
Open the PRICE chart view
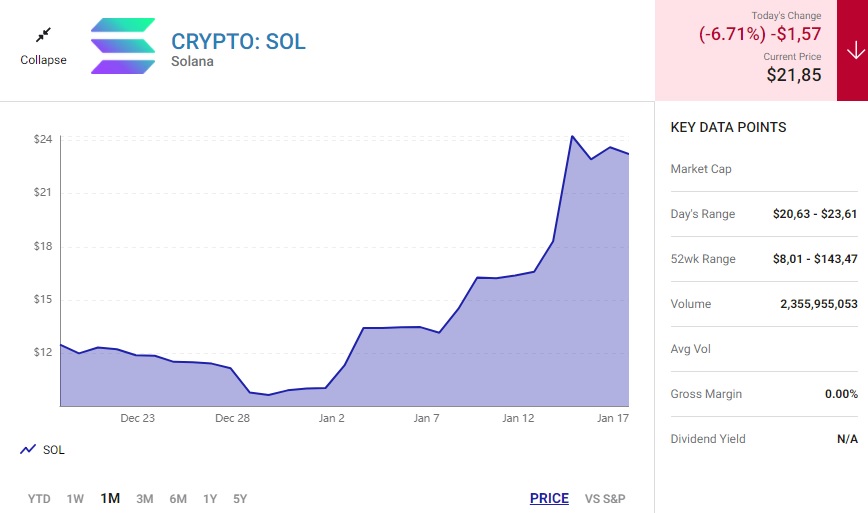(x=549, y=499)
